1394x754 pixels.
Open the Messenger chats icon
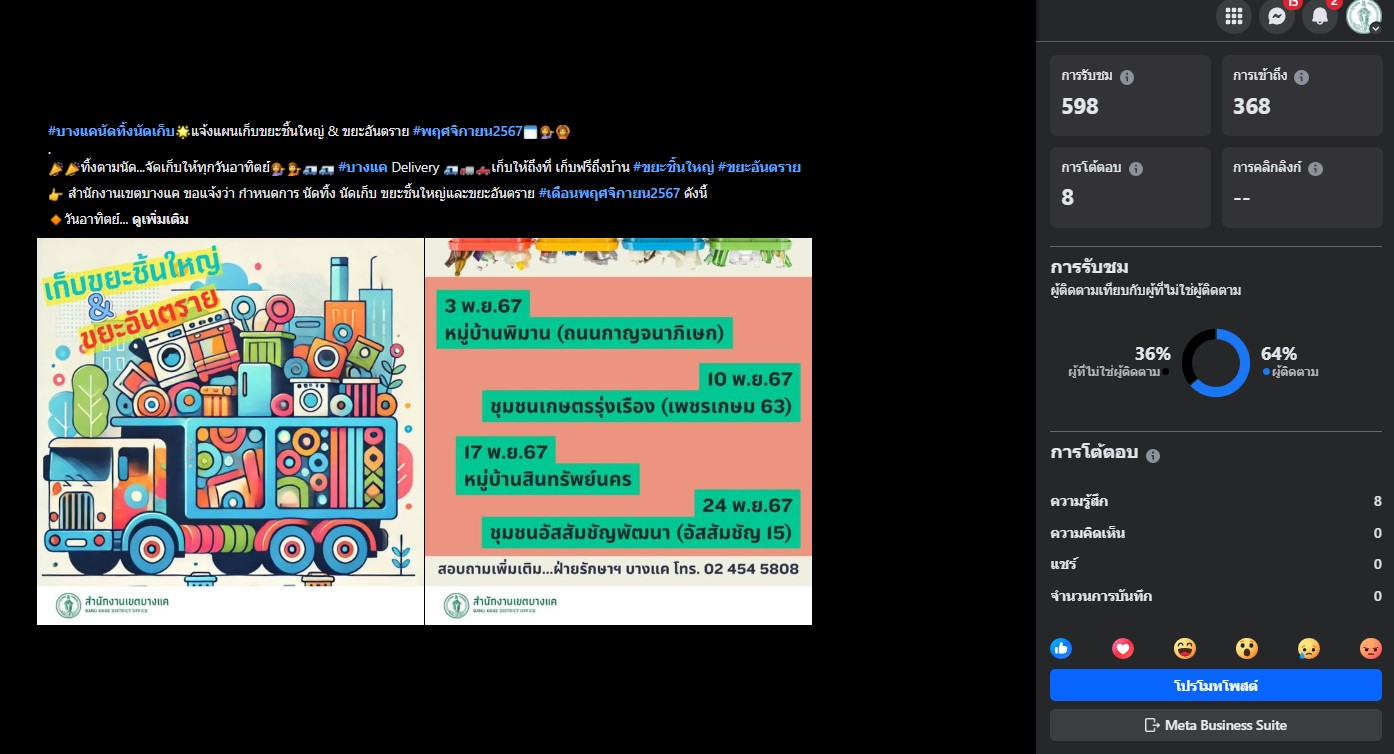pos(1276,16)
